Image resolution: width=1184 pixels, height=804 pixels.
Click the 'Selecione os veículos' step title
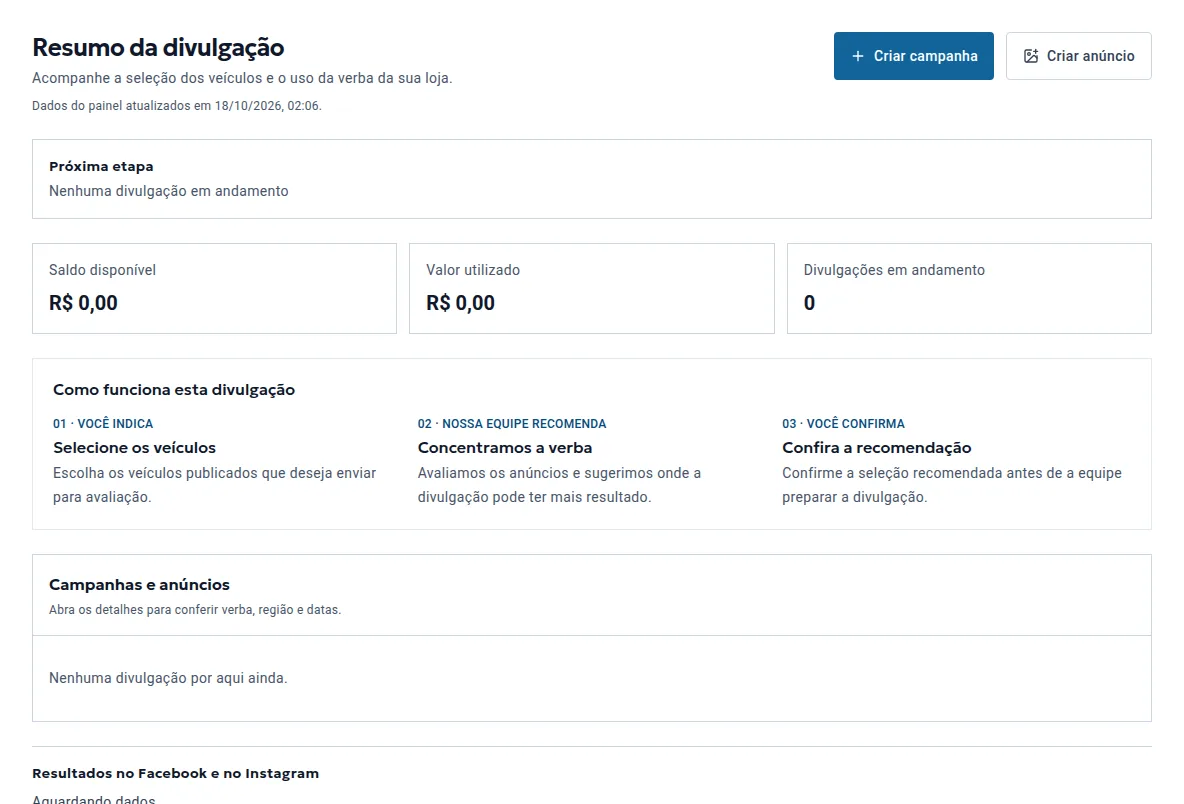coord(134,448)
